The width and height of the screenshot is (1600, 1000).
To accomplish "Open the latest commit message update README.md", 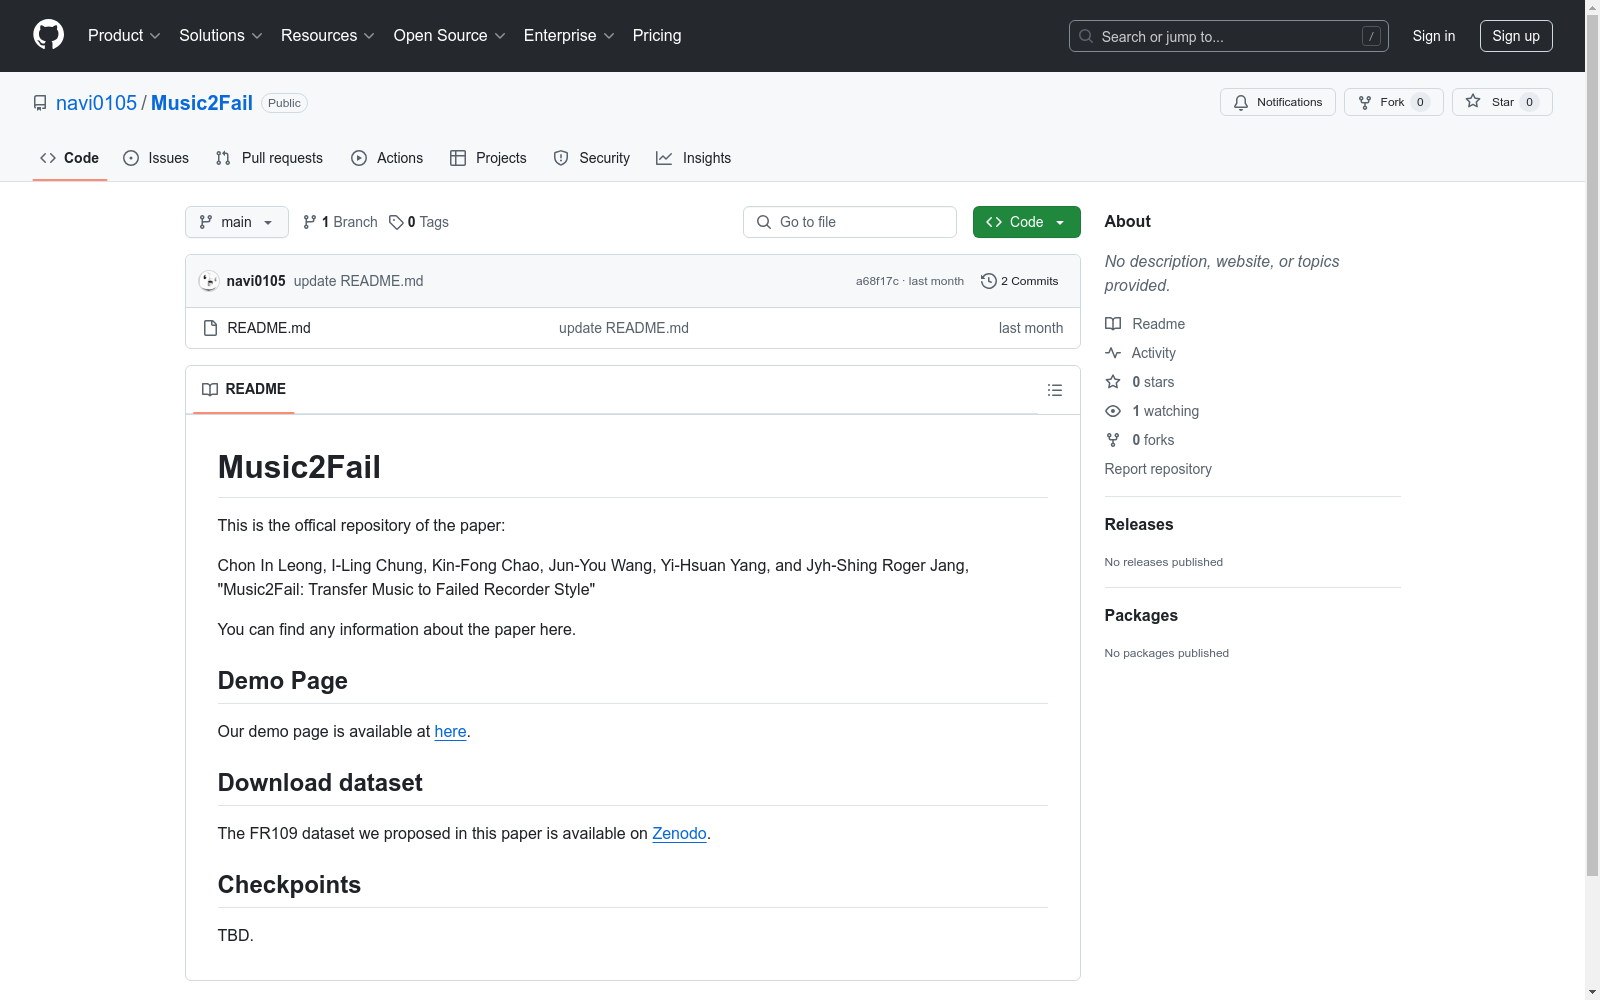I will click(x=358, y=281).
